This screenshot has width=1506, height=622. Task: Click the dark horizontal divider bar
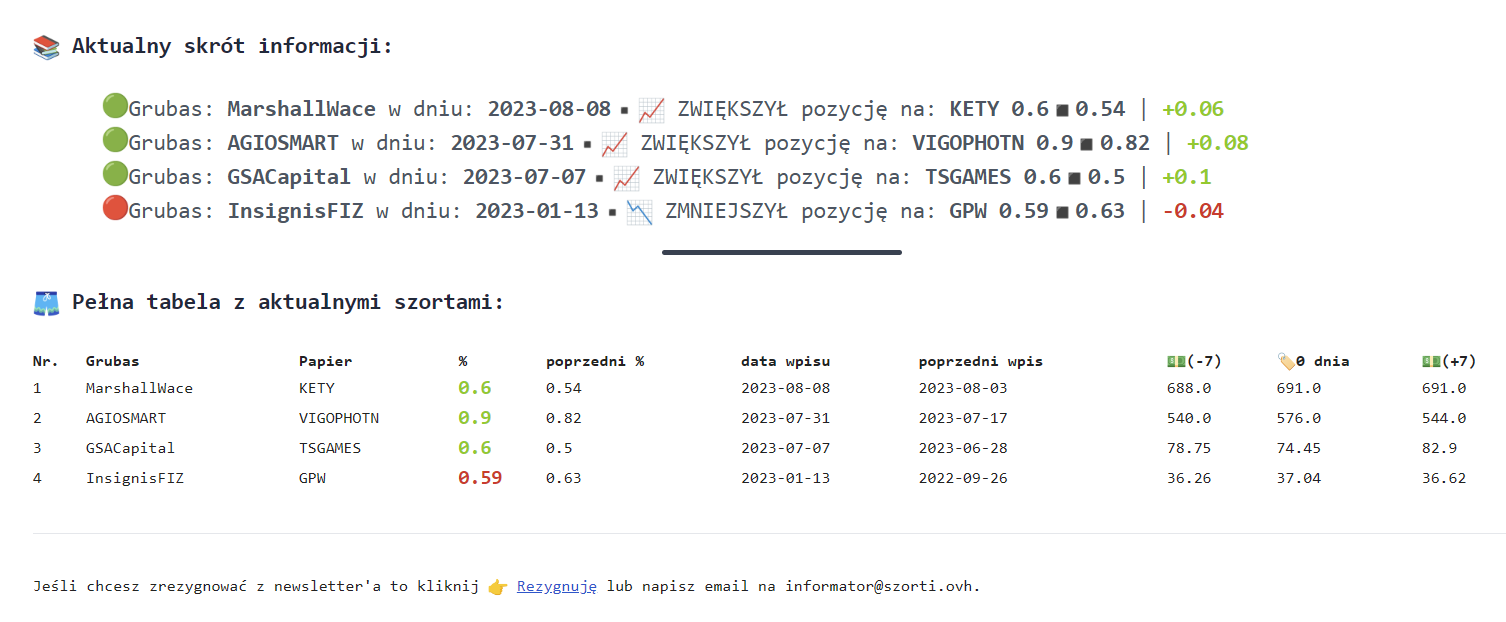tap(781, 252)
